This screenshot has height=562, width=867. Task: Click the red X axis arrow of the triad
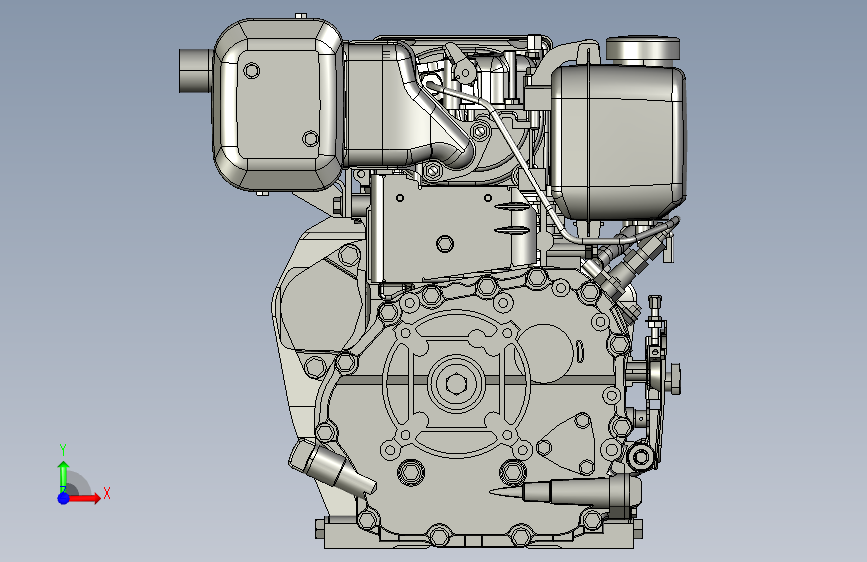pos(84,498)
